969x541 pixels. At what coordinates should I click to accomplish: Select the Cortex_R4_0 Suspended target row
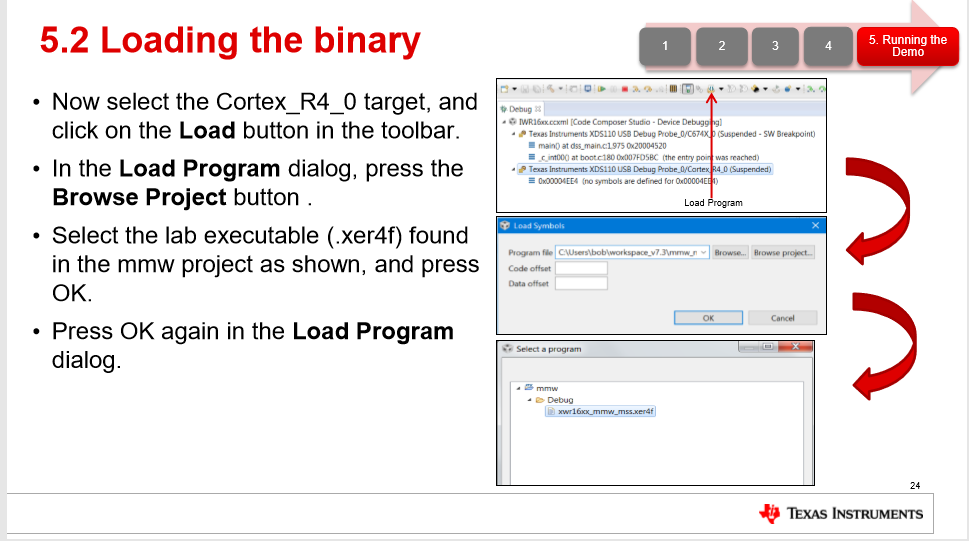645,169
